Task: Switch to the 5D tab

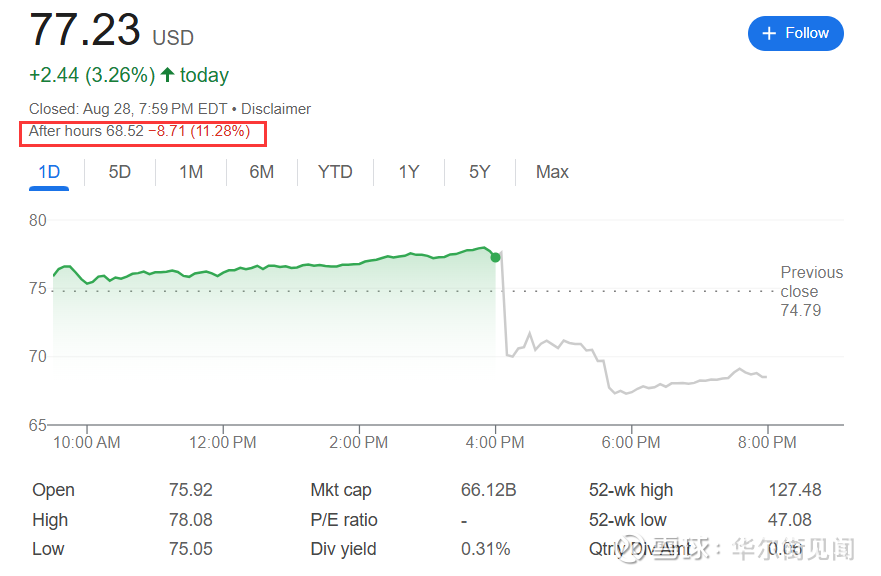Action: coord(120,172)
